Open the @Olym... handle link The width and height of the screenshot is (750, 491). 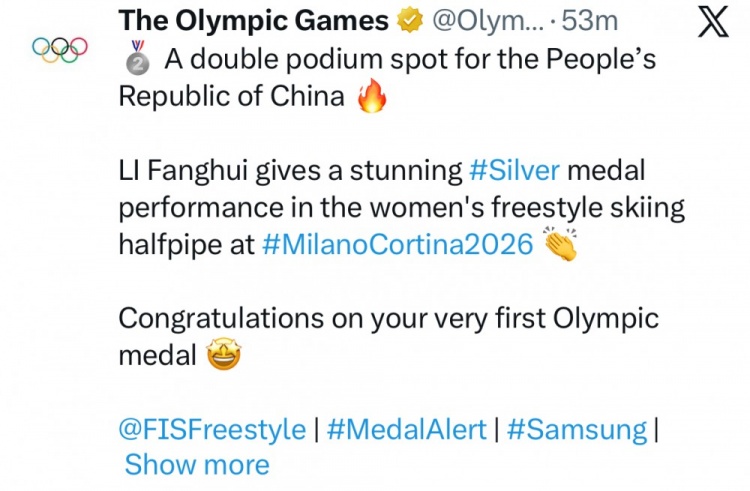pyautogui.click(x=486, y=21)
